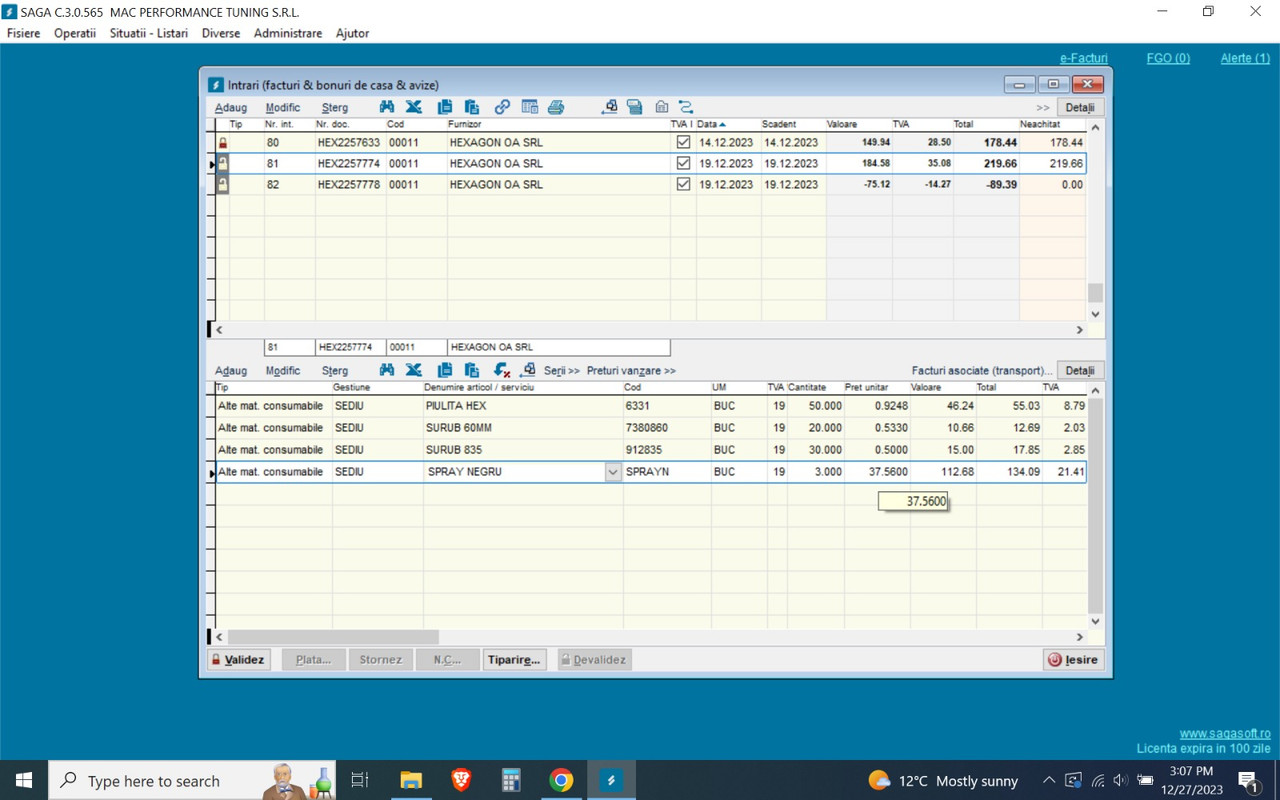Click the stacked documents icon in upper toolbar
Screen dimensions: 1280x800
click(x=634, y=107)
